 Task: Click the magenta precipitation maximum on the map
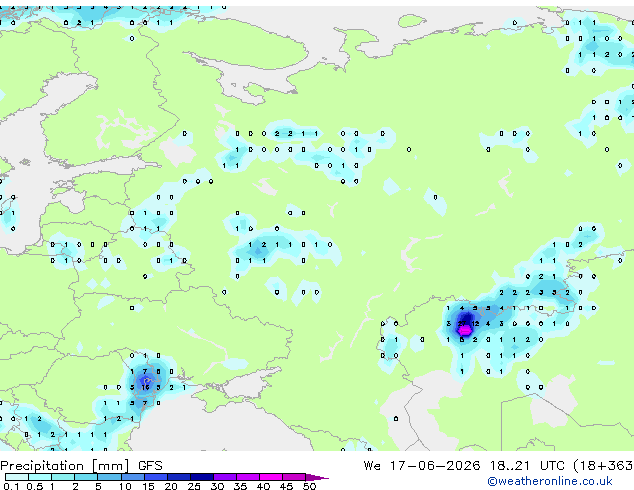[465, 331]
